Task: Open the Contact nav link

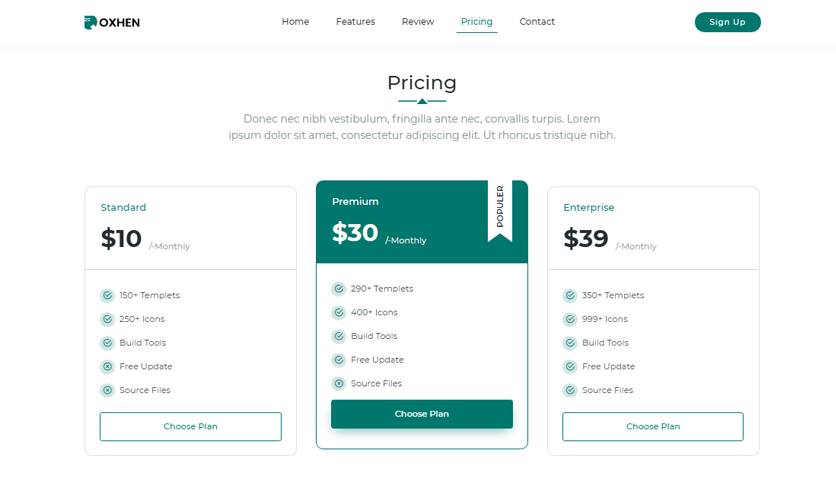Action: click(537, 22)
